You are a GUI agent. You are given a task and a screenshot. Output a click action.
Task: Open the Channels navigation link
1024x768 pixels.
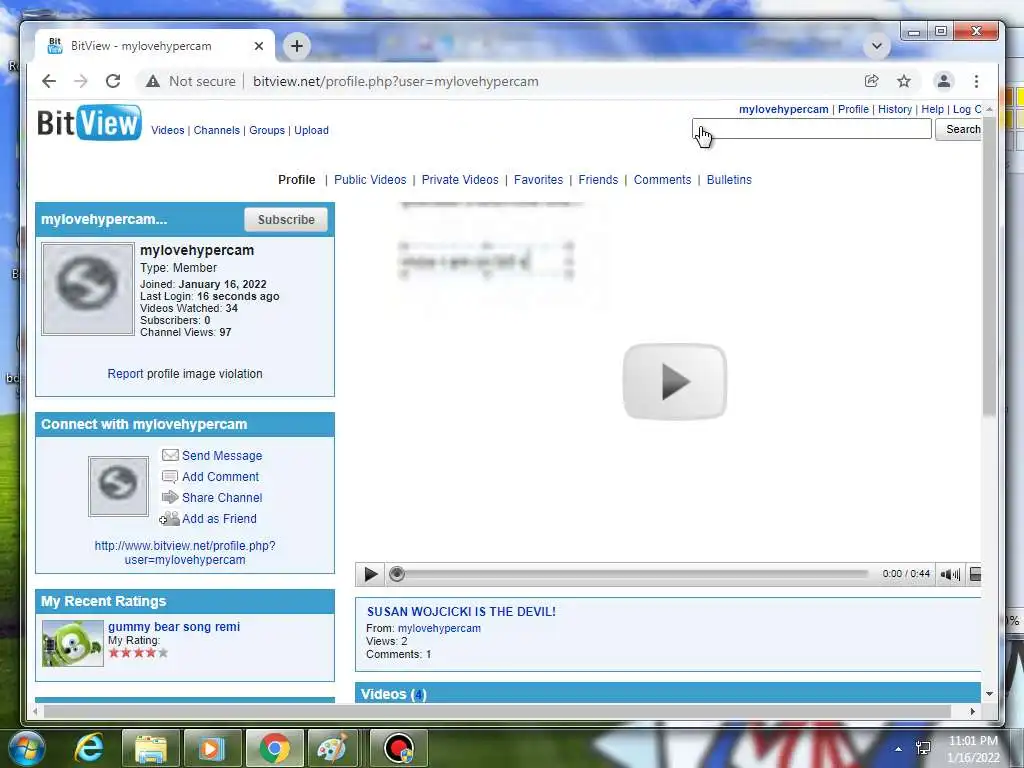[216, 130]
